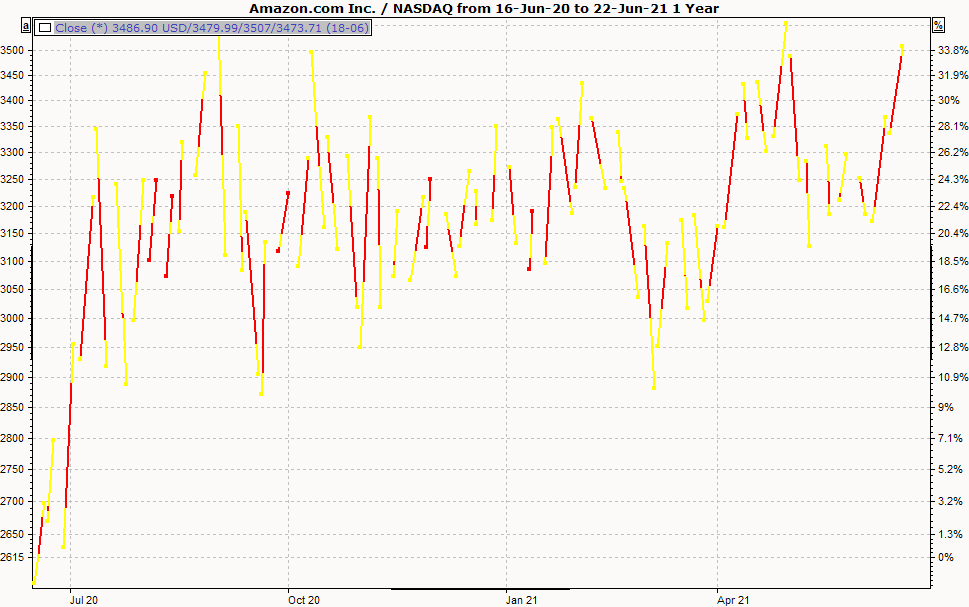Click the 26.2% right axis label
This screenshot has width=969, height=607.
coord(950,153)
